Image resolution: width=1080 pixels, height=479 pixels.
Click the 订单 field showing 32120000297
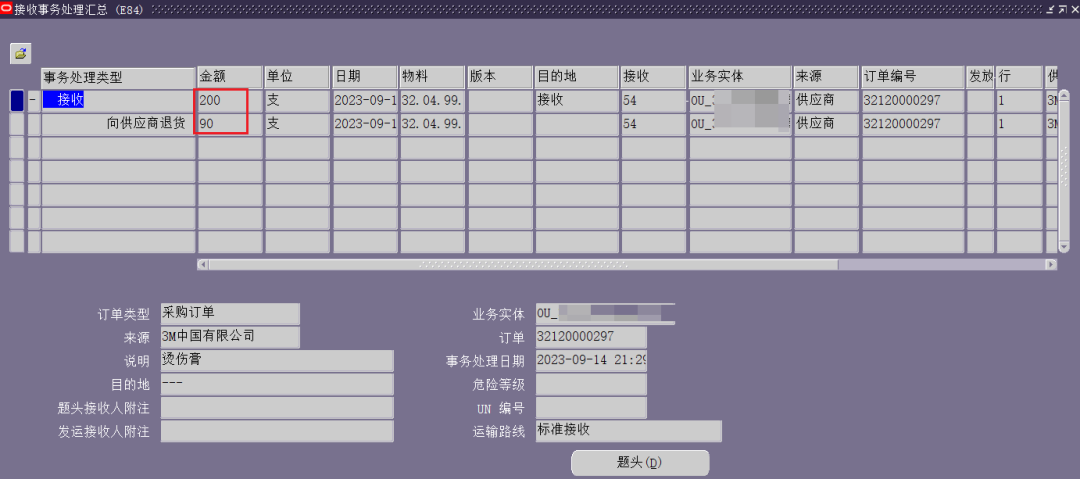click(591, 337)
